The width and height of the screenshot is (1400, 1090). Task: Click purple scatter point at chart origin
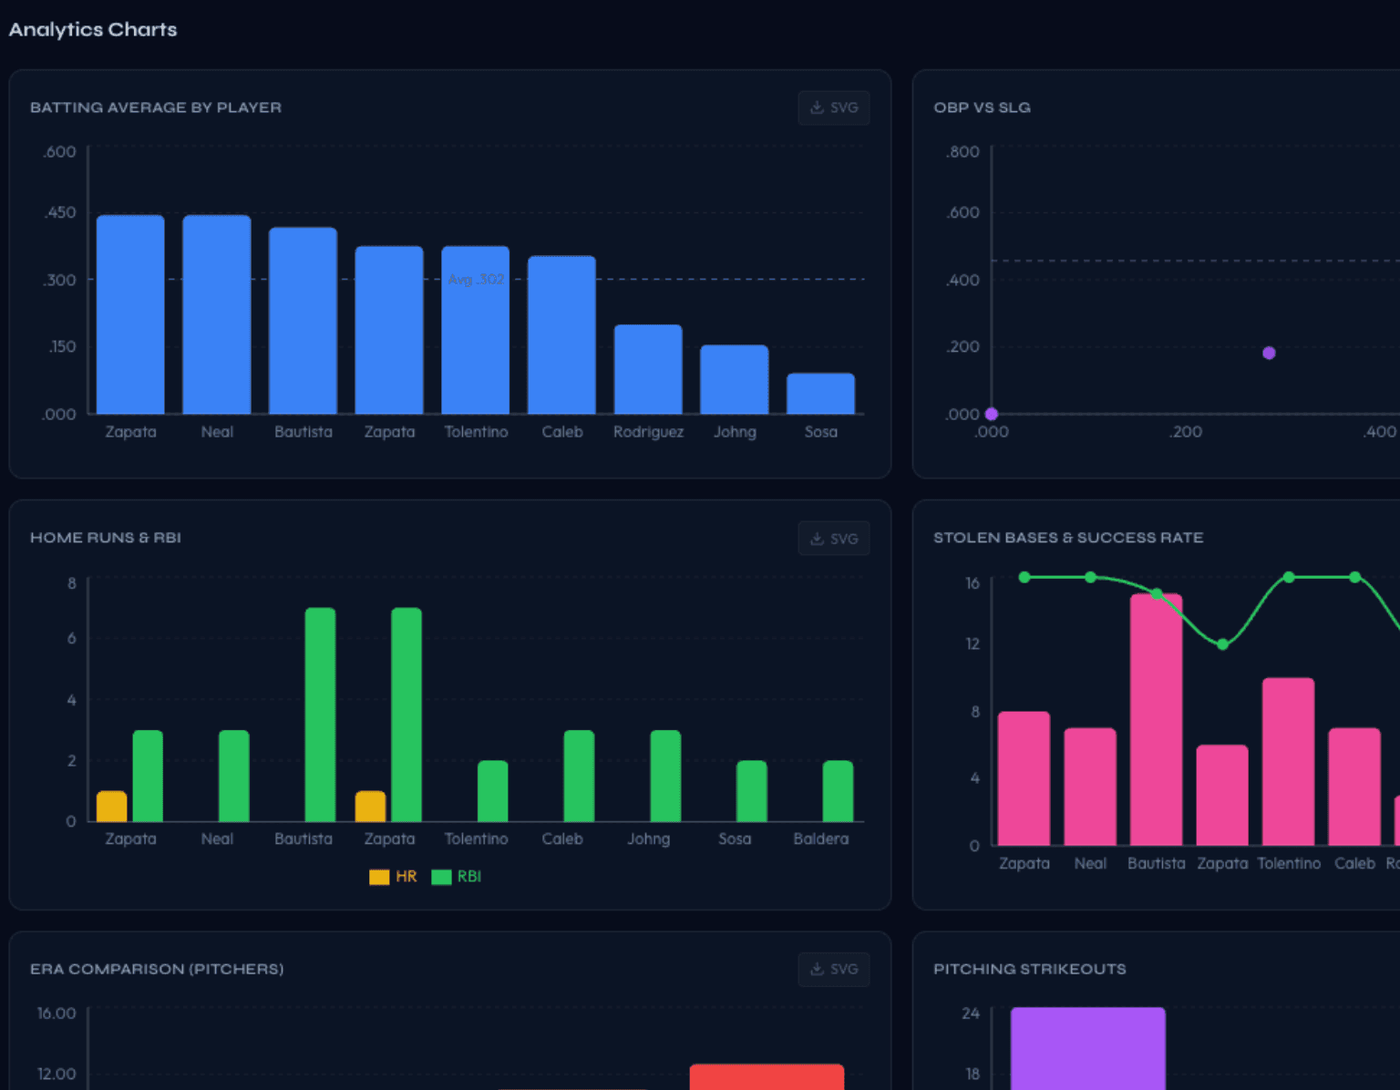[x=991, y=414]
